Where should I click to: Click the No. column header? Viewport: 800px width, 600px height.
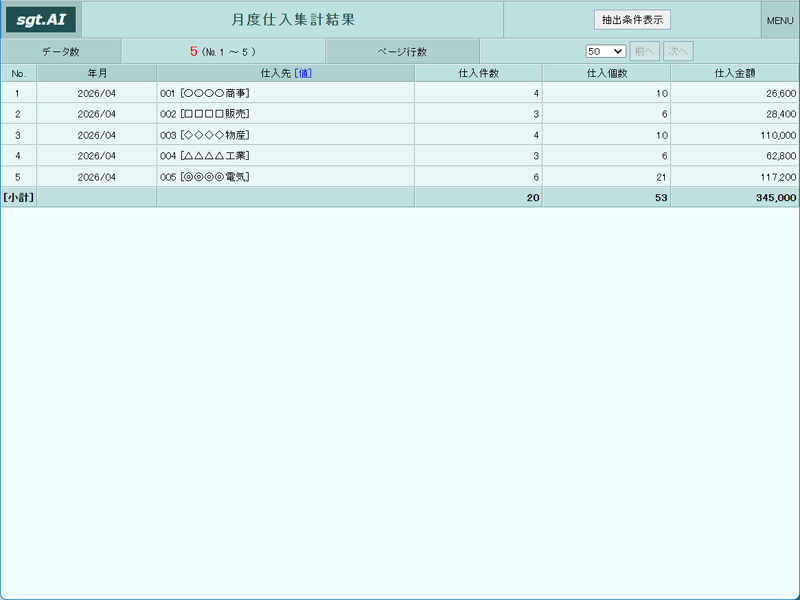point(18,73)
